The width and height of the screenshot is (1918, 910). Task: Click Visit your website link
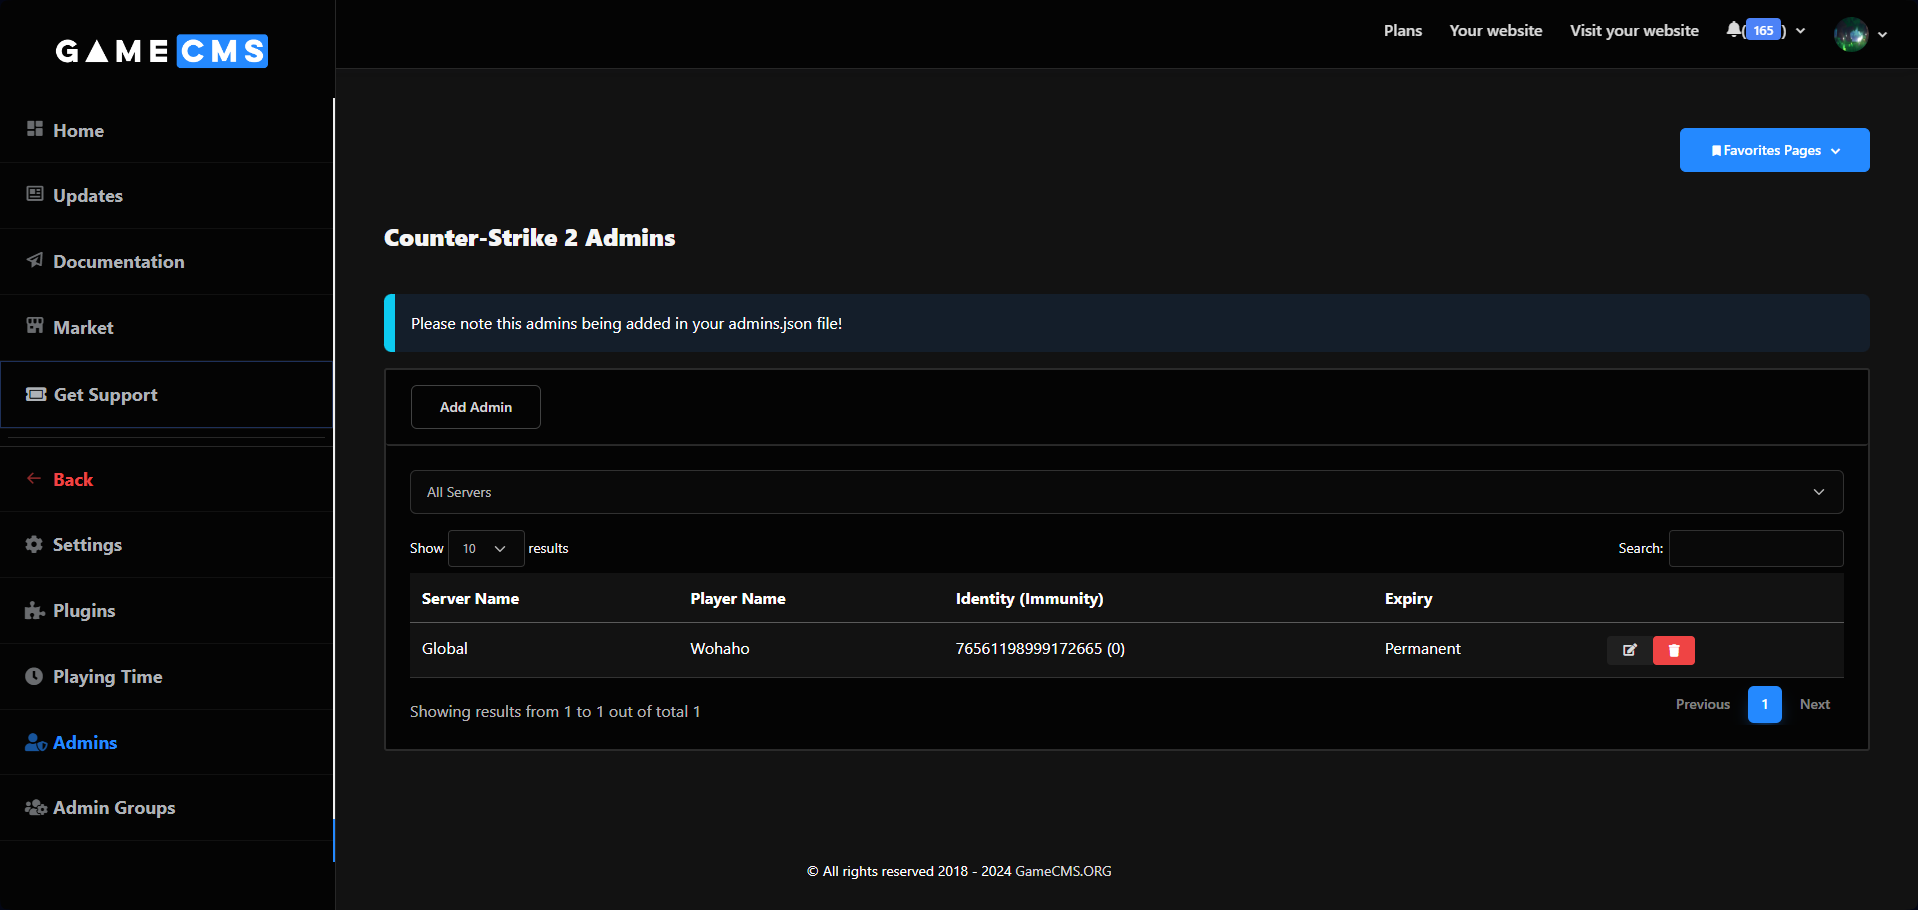point(1634,31)
